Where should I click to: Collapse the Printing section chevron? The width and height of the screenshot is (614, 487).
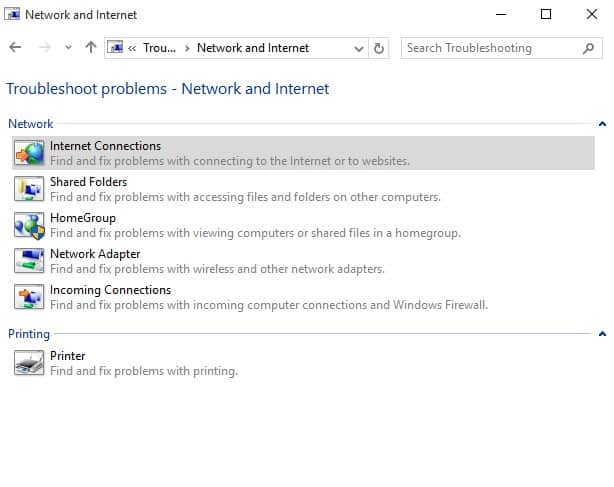click(x=602, y=334)
